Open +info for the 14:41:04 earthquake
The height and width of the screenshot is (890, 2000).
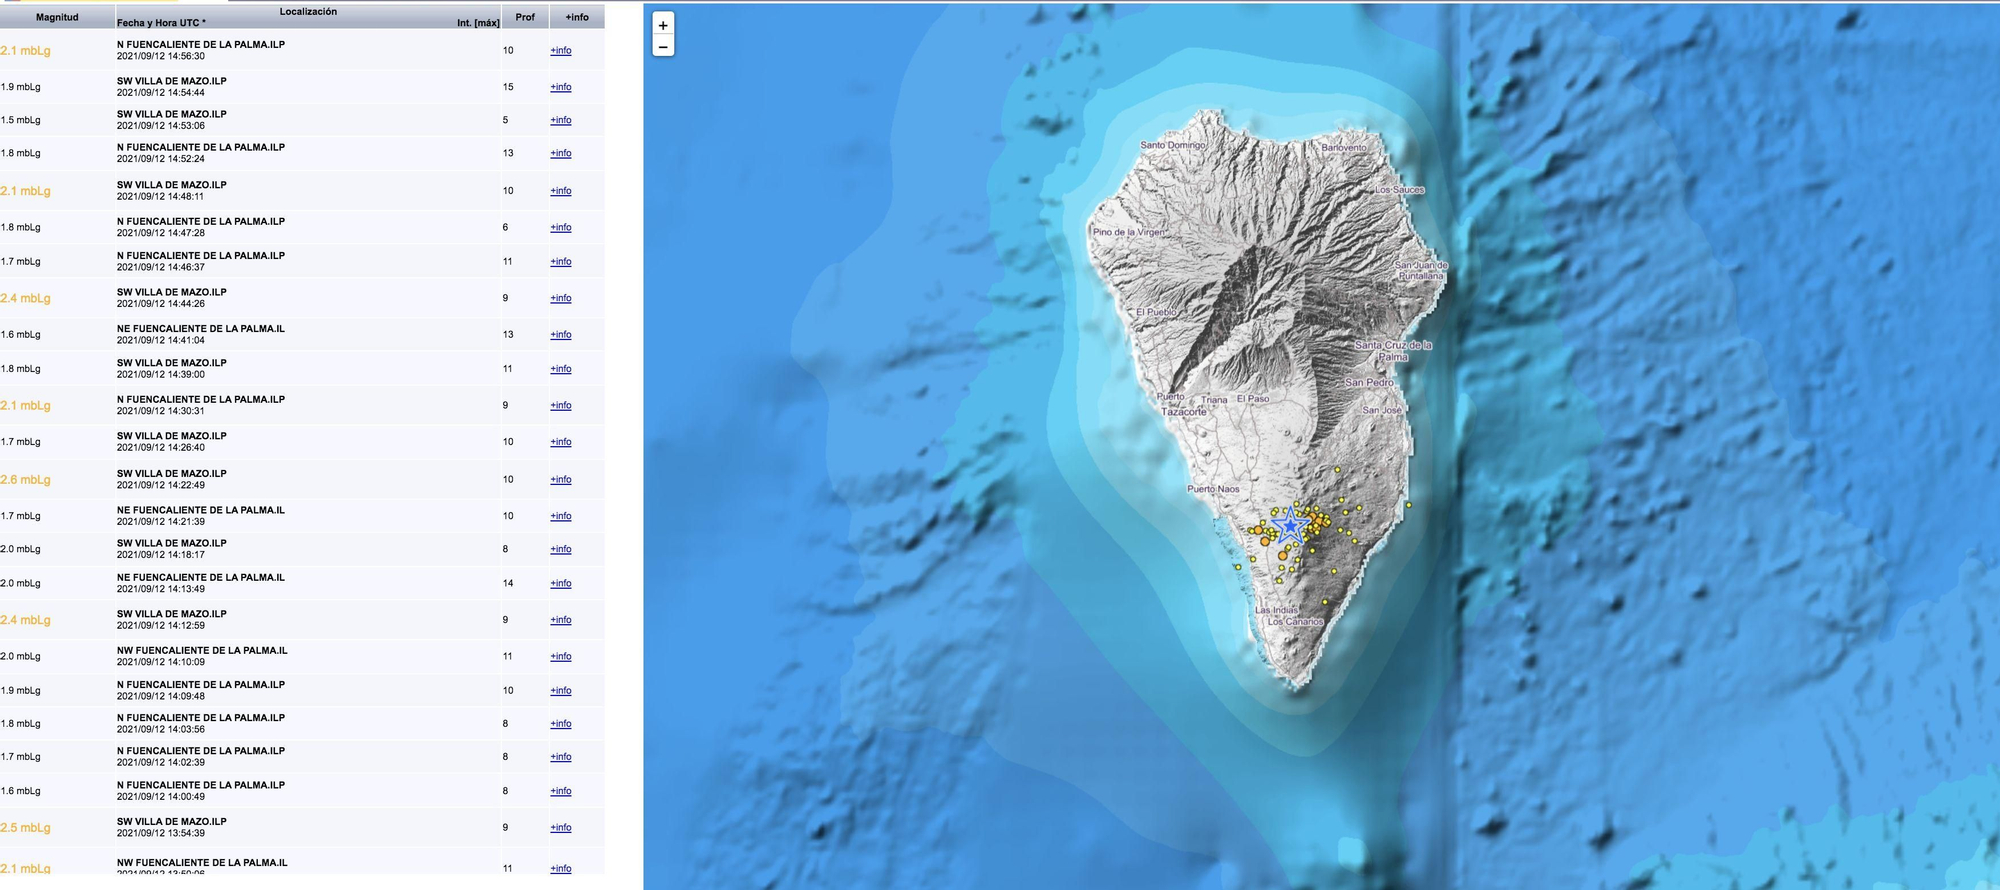click(x=561, y=334)
